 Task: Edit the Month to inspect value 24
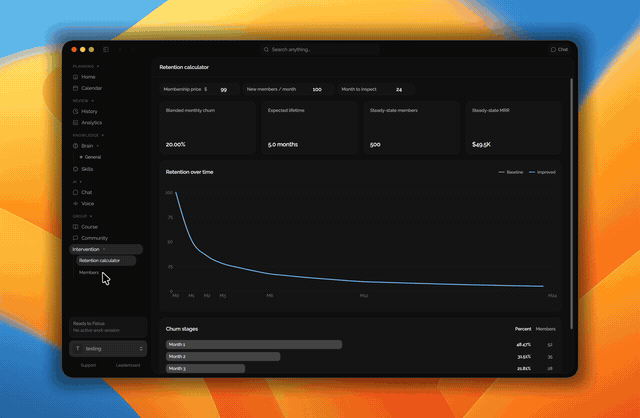[399, 89]
